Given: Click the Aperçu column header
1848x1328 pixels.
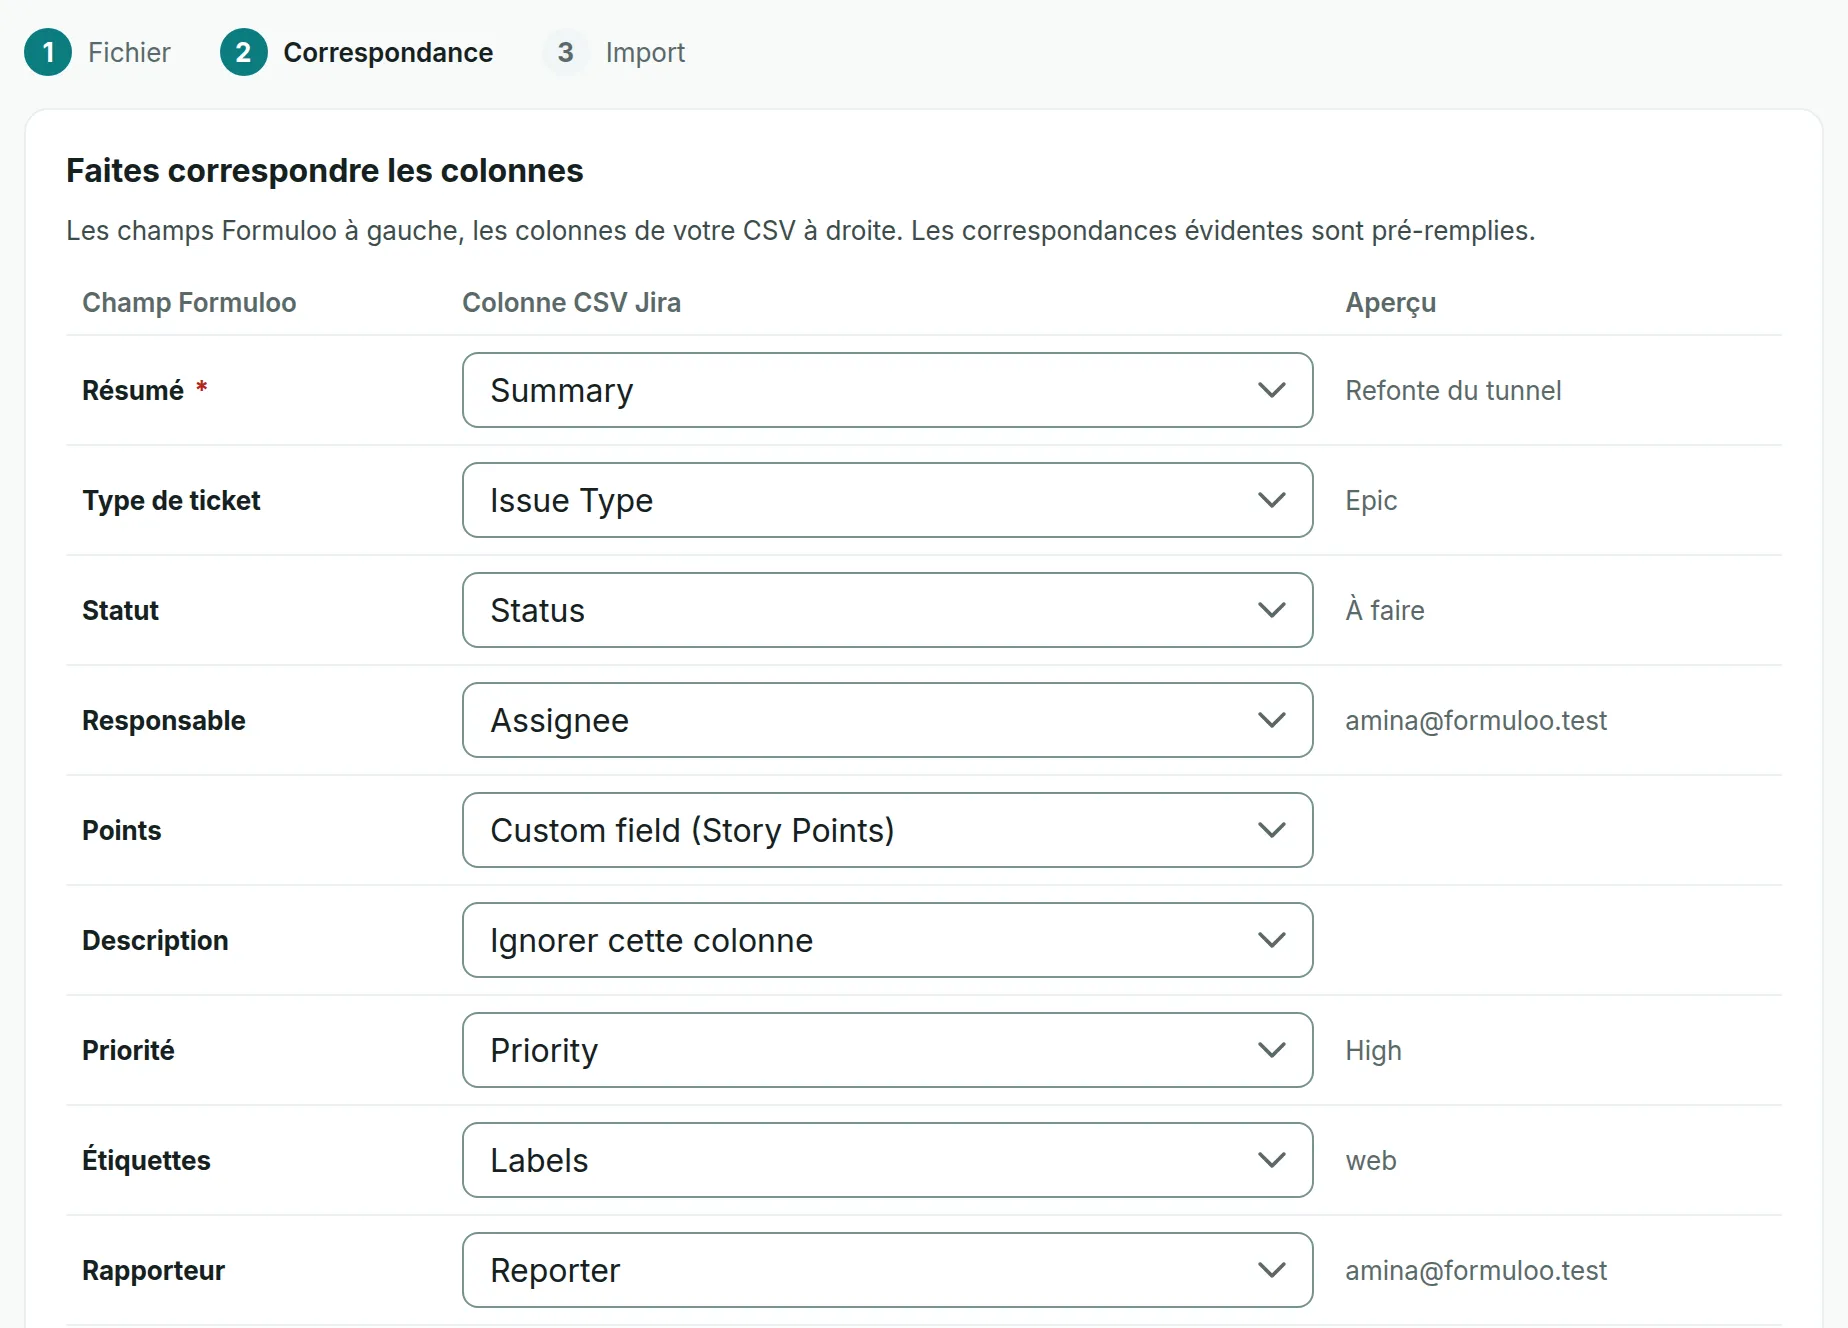Looking at the screenshot, I should (x=1390, y=303).
